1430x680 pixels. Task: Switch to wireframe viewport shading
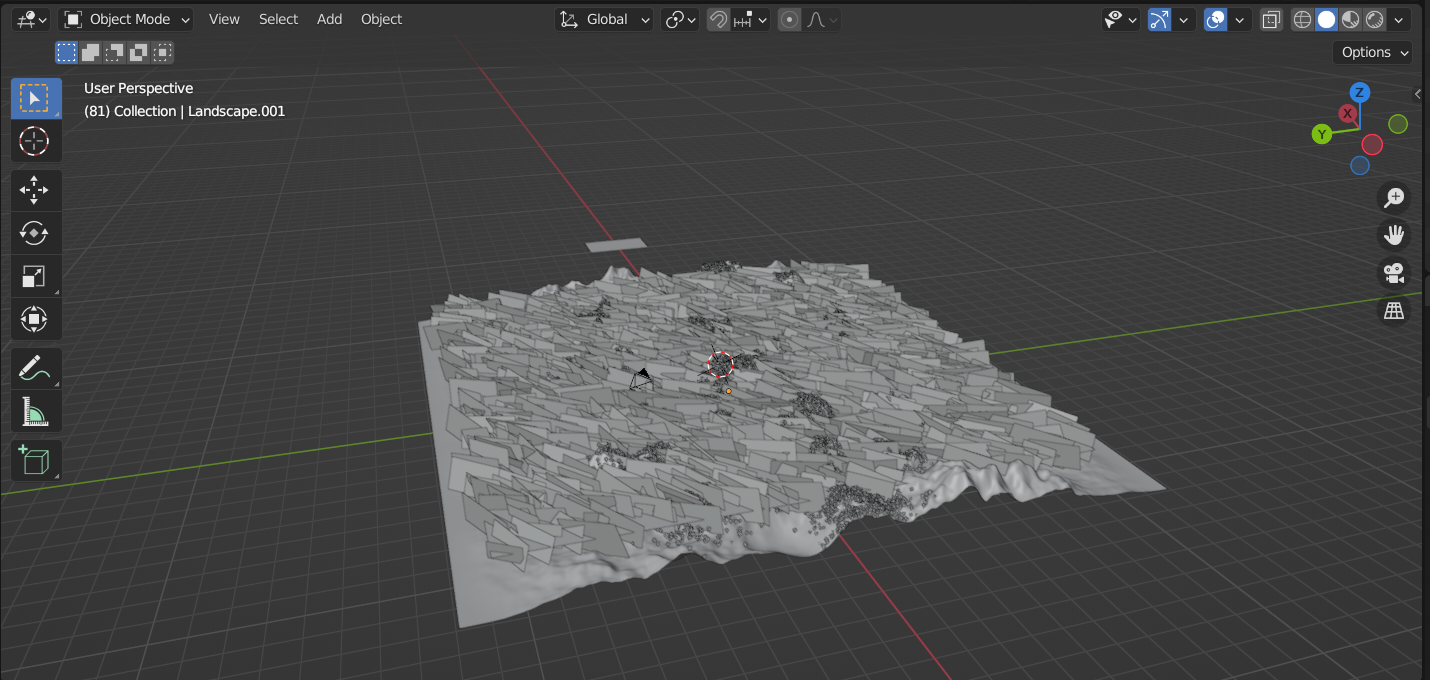point(1302,19)
